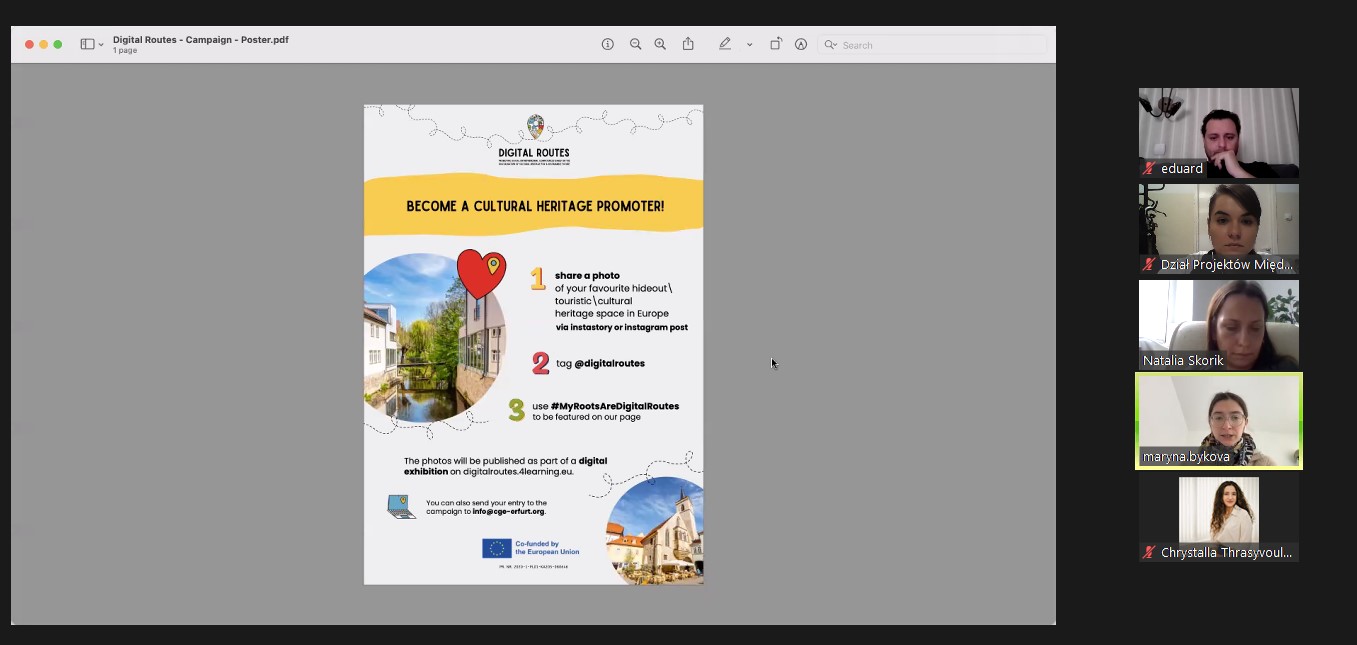Maximize the Preview window with green button
This screenshot has height=645, width=1357.
pyautogui.click(x=57, y=44)
